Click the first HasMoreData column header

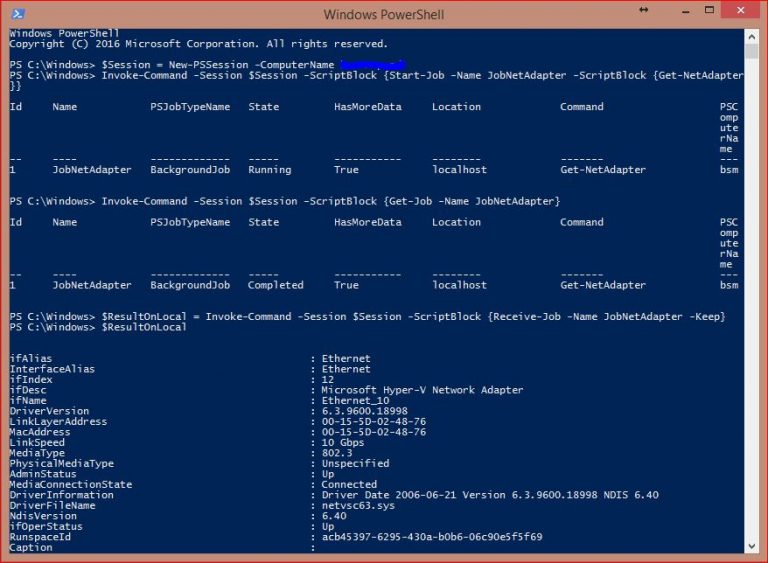368,107
